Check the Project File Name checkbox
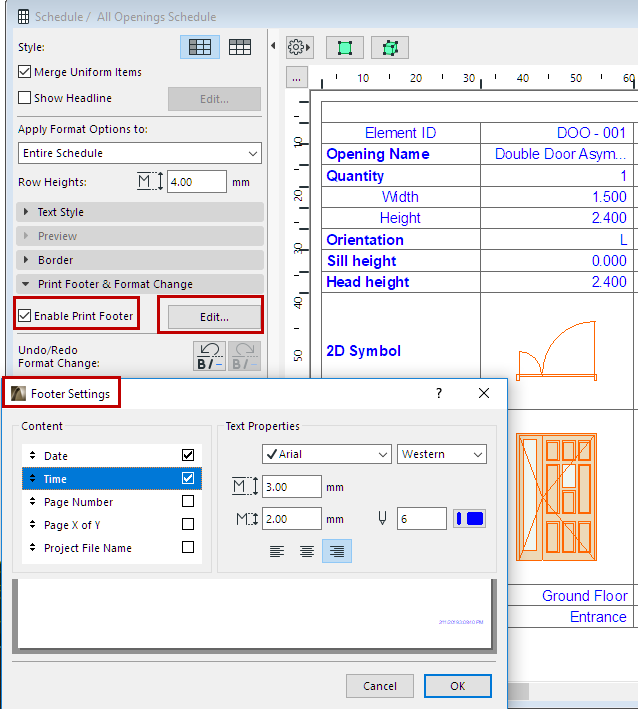Screen dimensions: 638x709 coord(188,547)
